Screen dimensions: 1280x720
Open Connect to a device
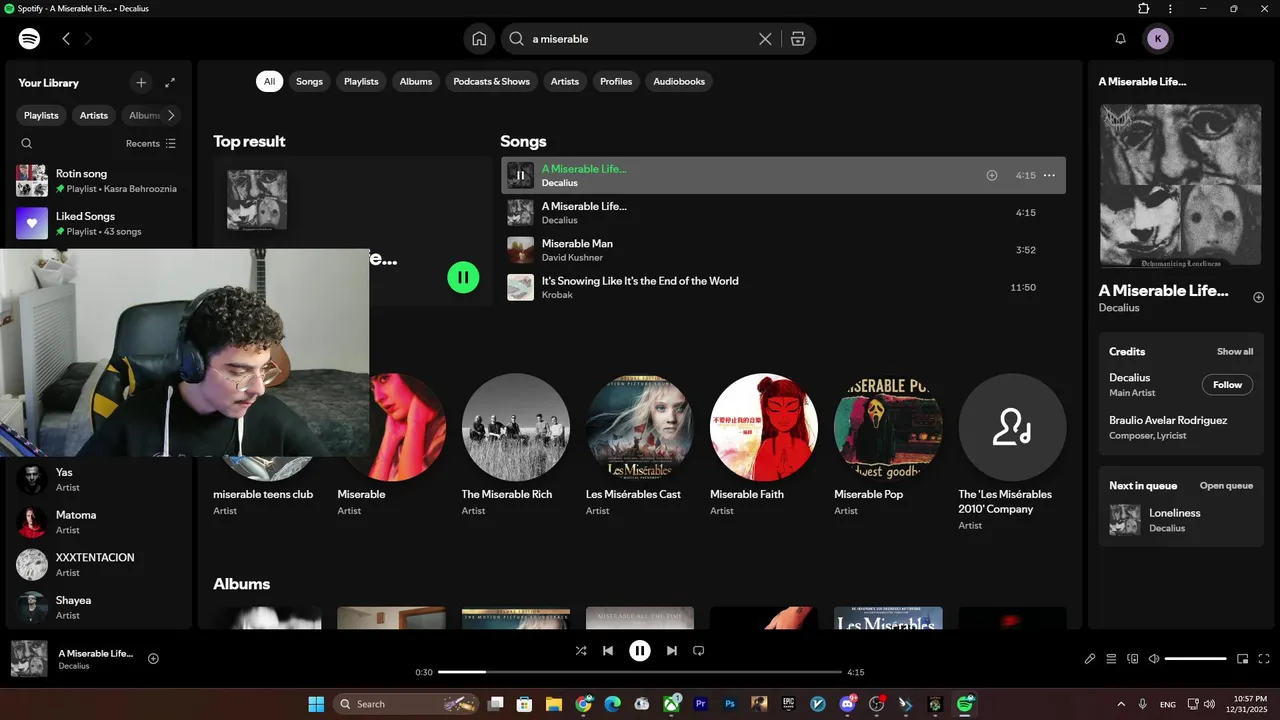[1133, 659]
